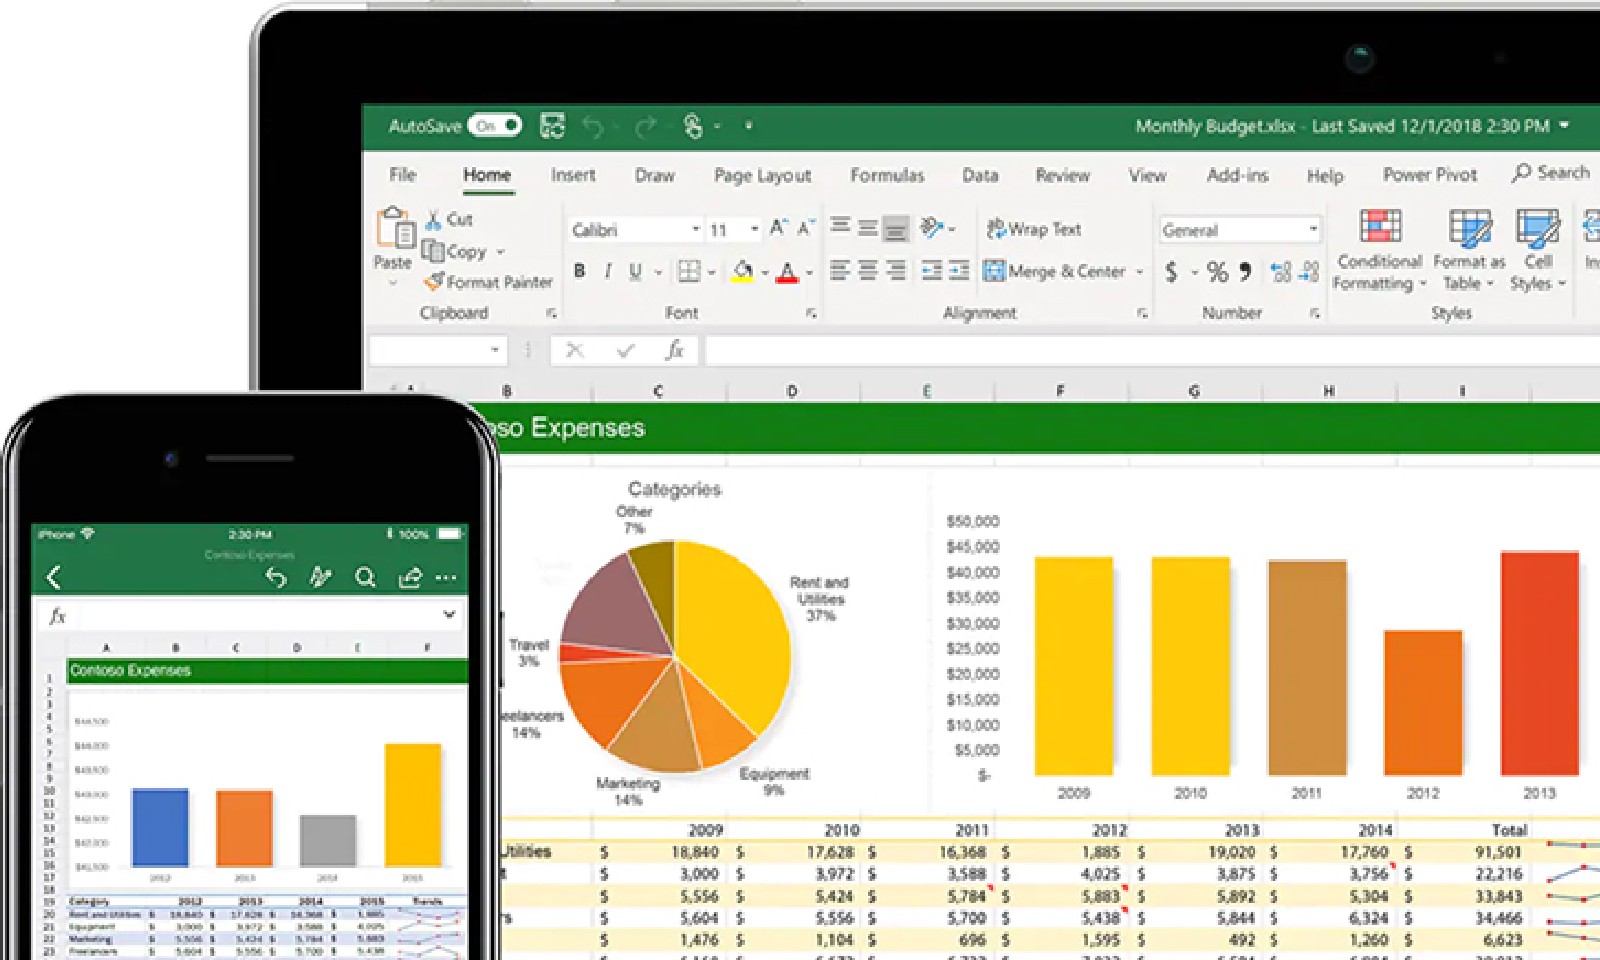Open the font size dropdown arrow
This screenshot has height=960, width=1600.
[754, 230]
